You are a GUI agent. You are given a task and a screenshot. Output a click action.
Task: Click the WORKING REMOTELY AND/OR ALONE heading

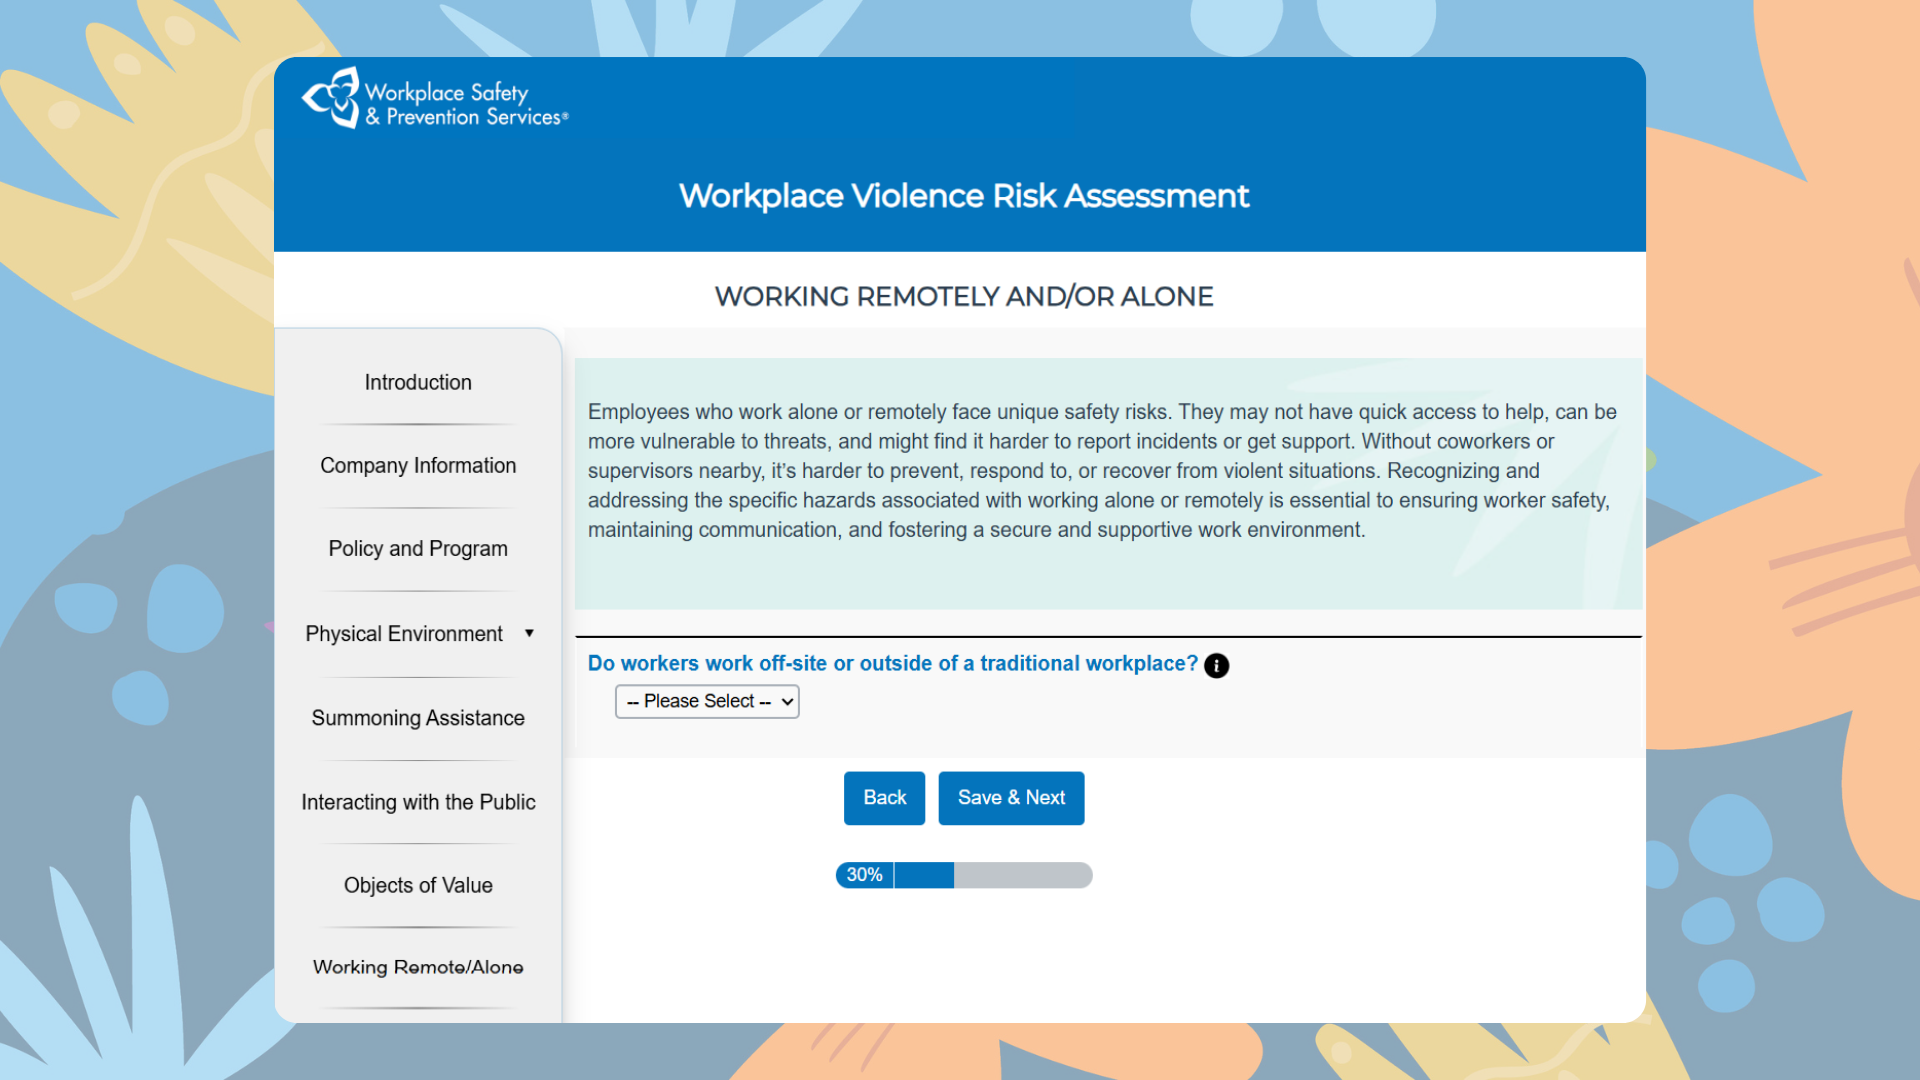[x=963, y=296]
